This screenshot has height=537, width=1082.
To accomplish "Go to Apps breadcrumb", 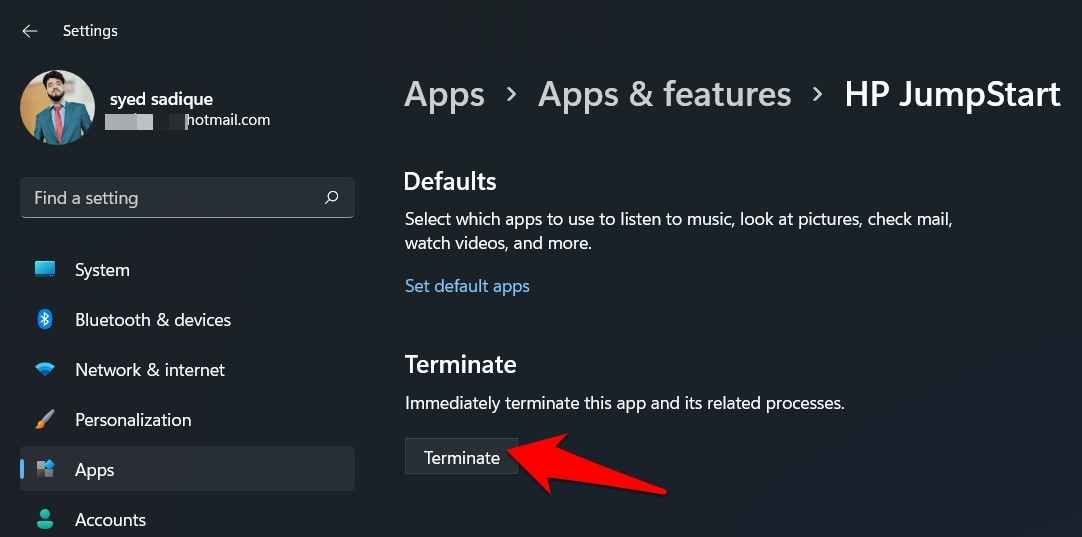I will [444, 95].
